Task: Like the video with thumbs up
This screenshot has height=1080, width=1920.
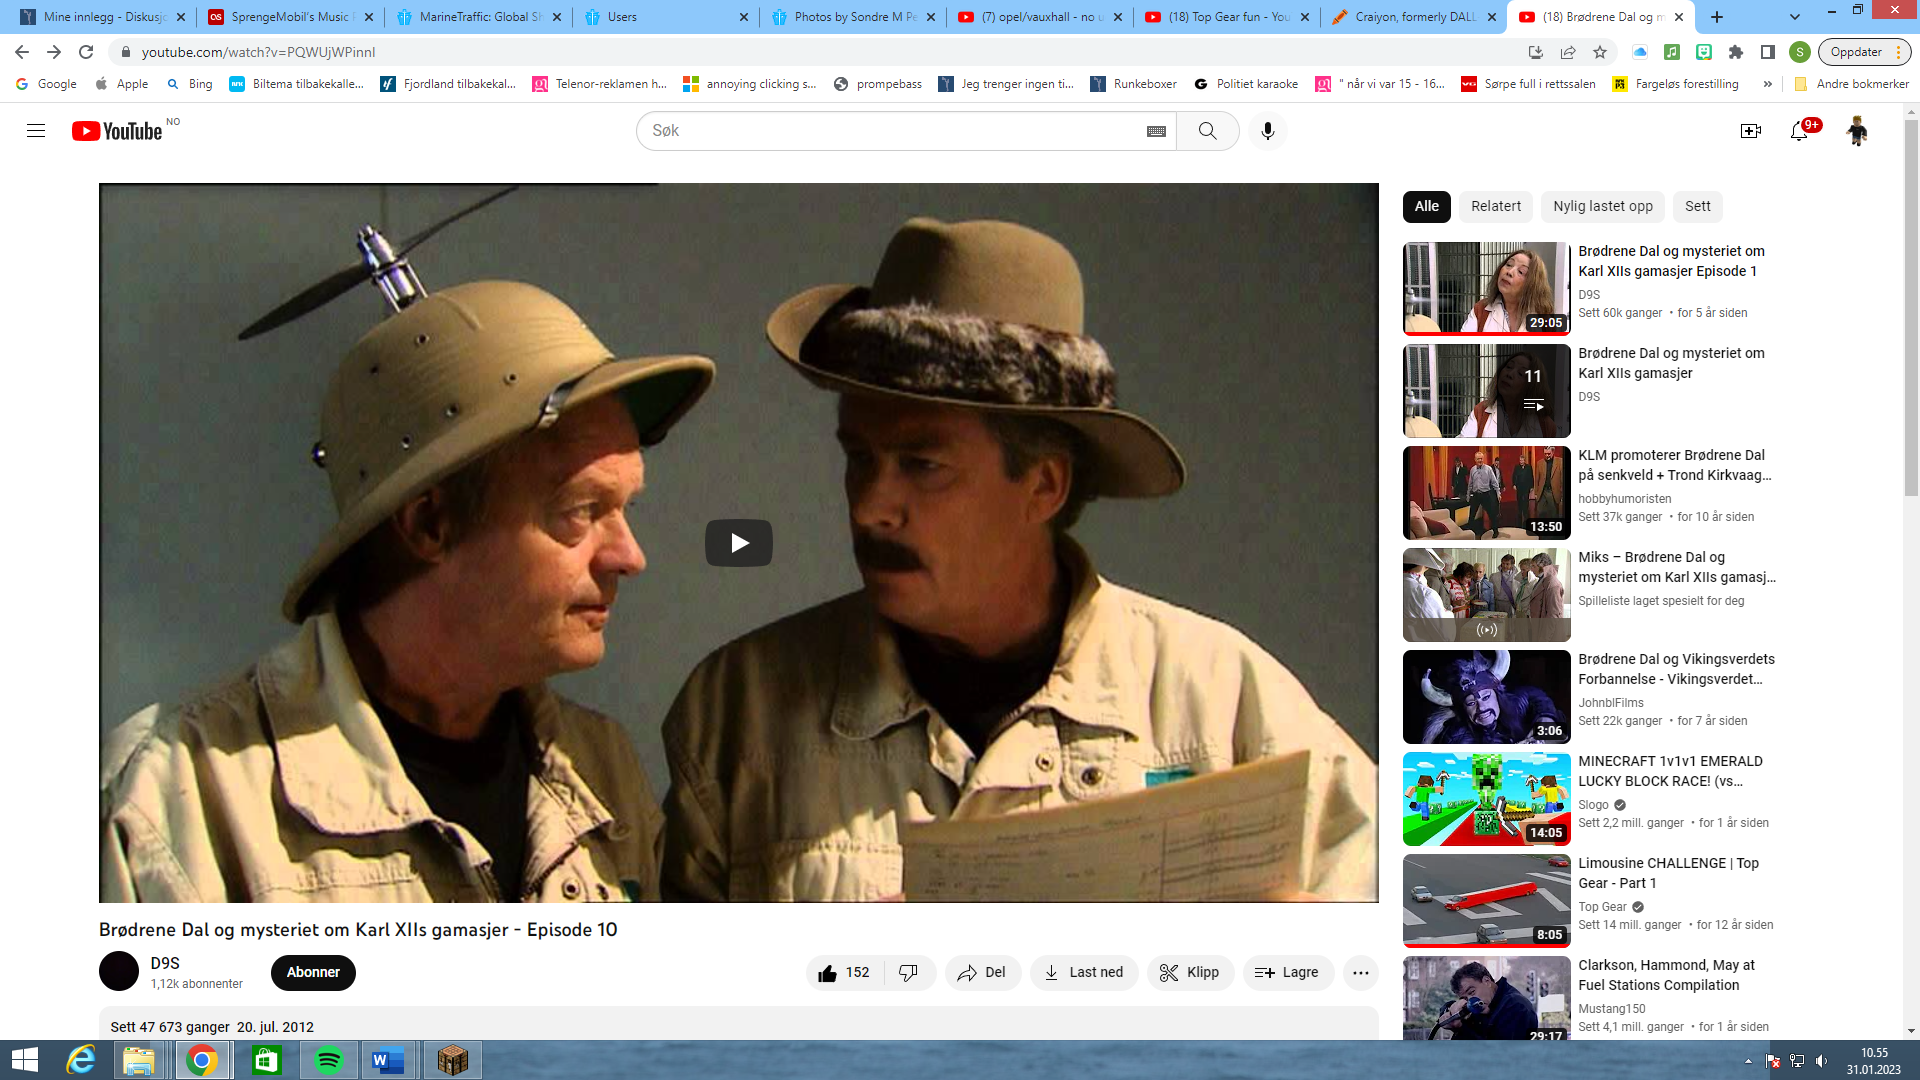Action: (844, 973)
